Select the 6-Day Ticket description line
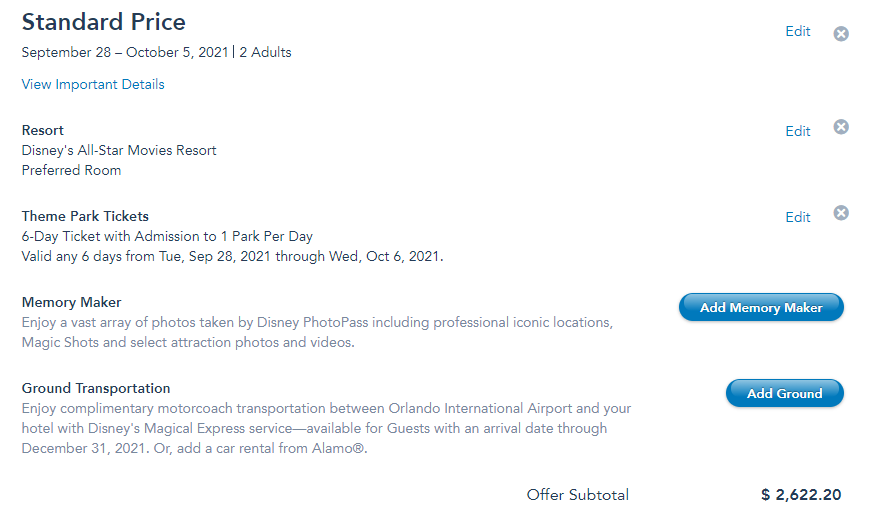Viewport: 883px width, 518px height. 167,237
